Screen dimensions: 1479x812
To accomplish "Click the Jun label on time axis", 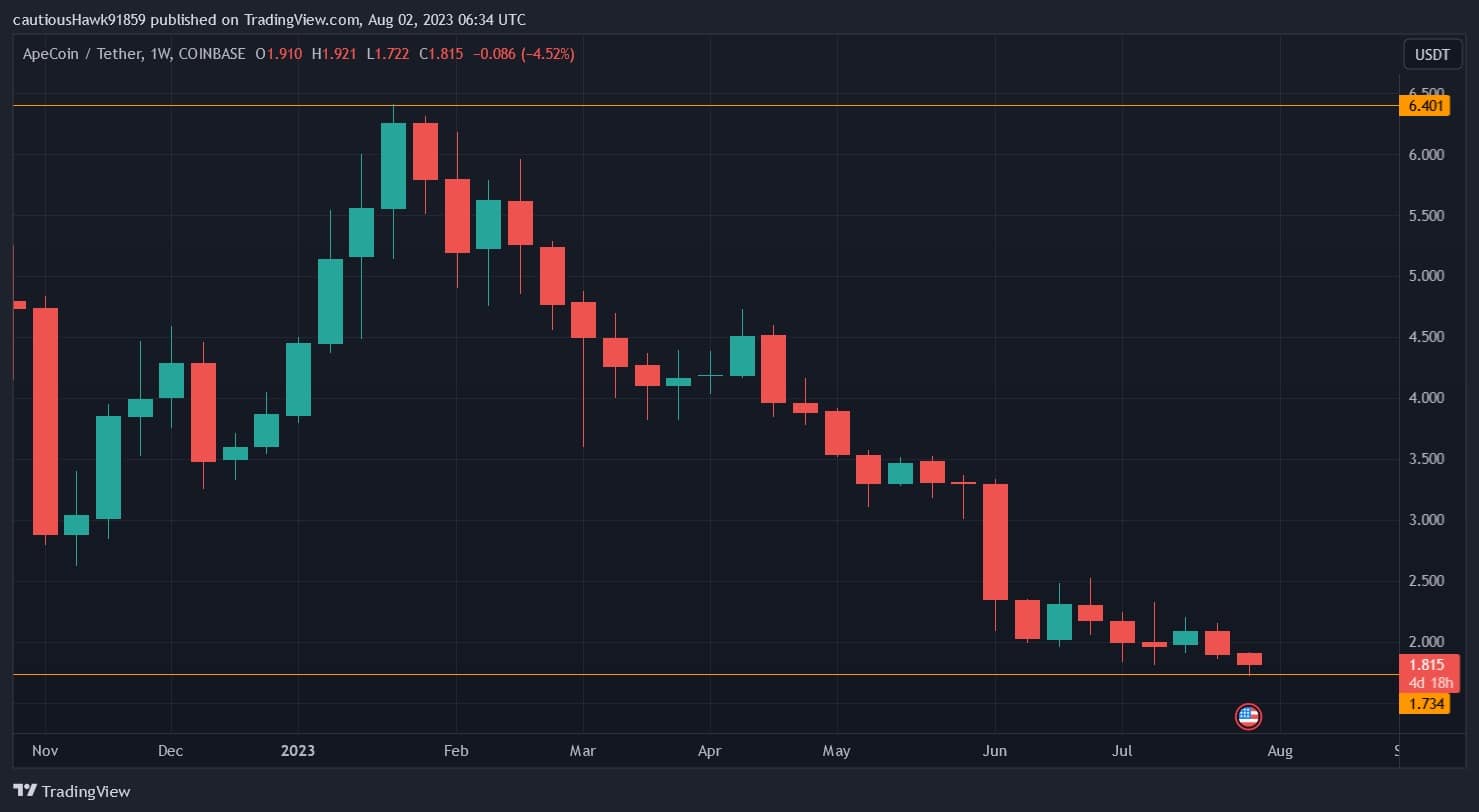I will click(x=995, y=750).
